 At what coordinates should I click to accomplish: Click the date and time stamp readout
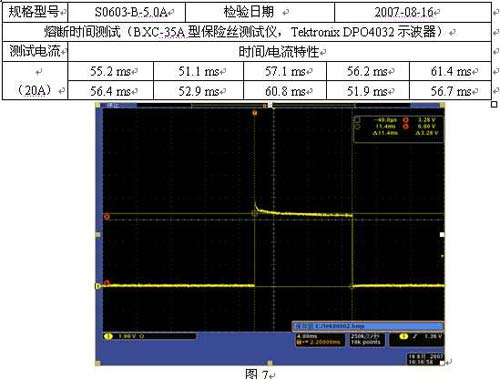coord(426,359)
